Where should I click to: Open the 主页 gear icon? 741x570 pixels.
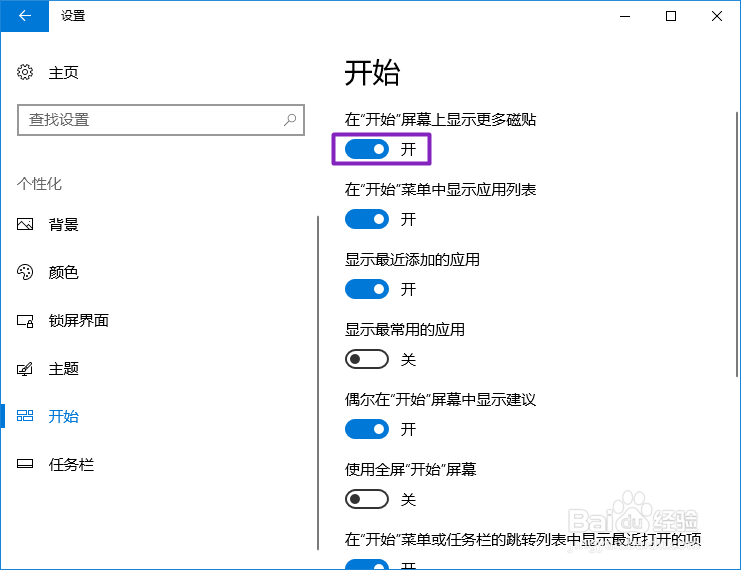point(25,72)
